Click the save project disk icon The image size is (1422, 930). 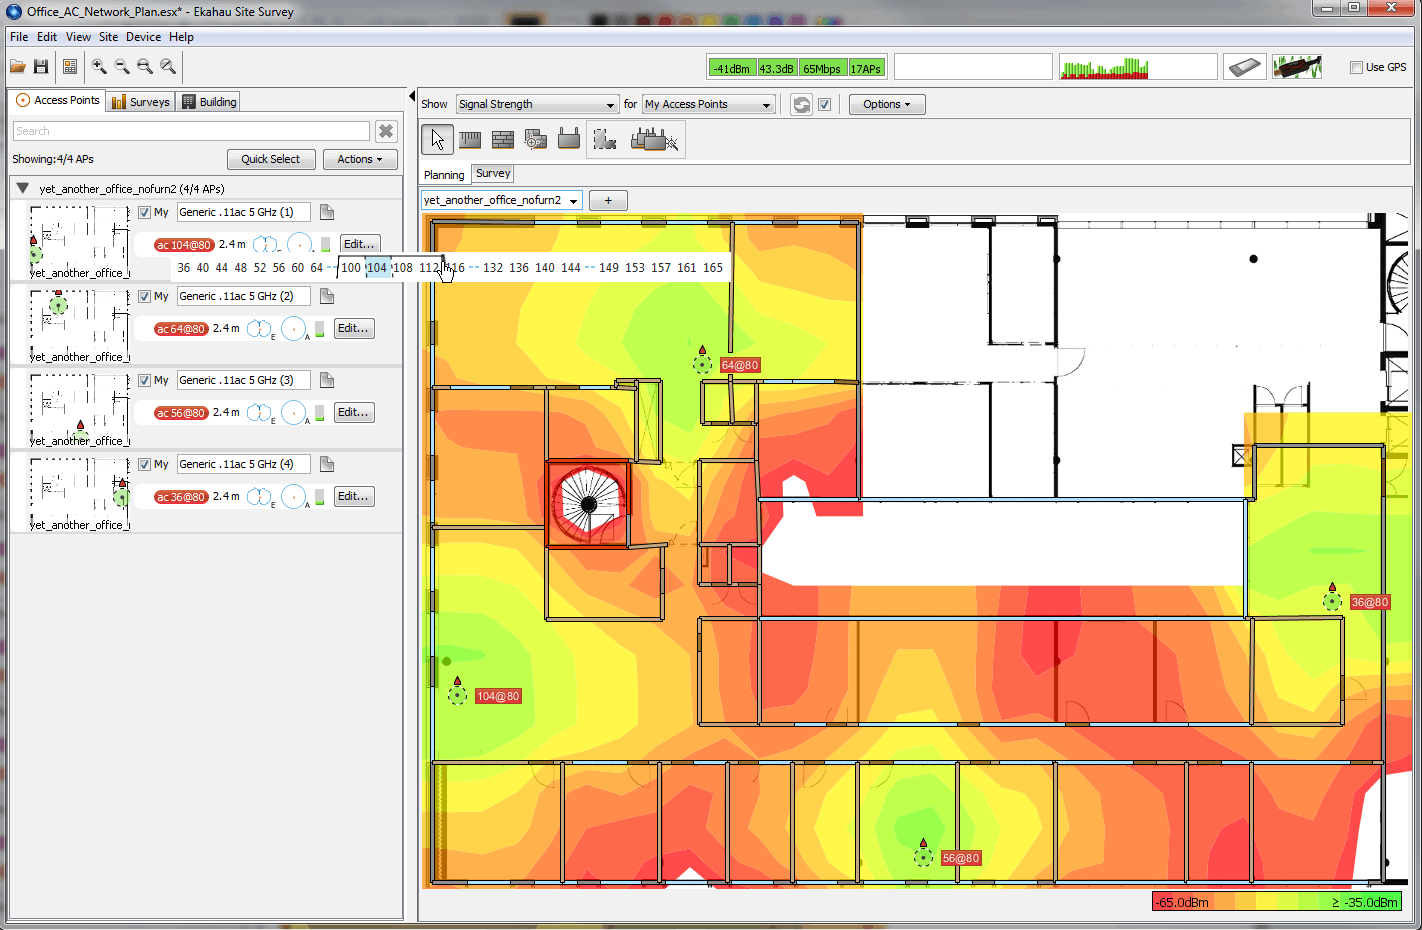(x=41, y=67)
